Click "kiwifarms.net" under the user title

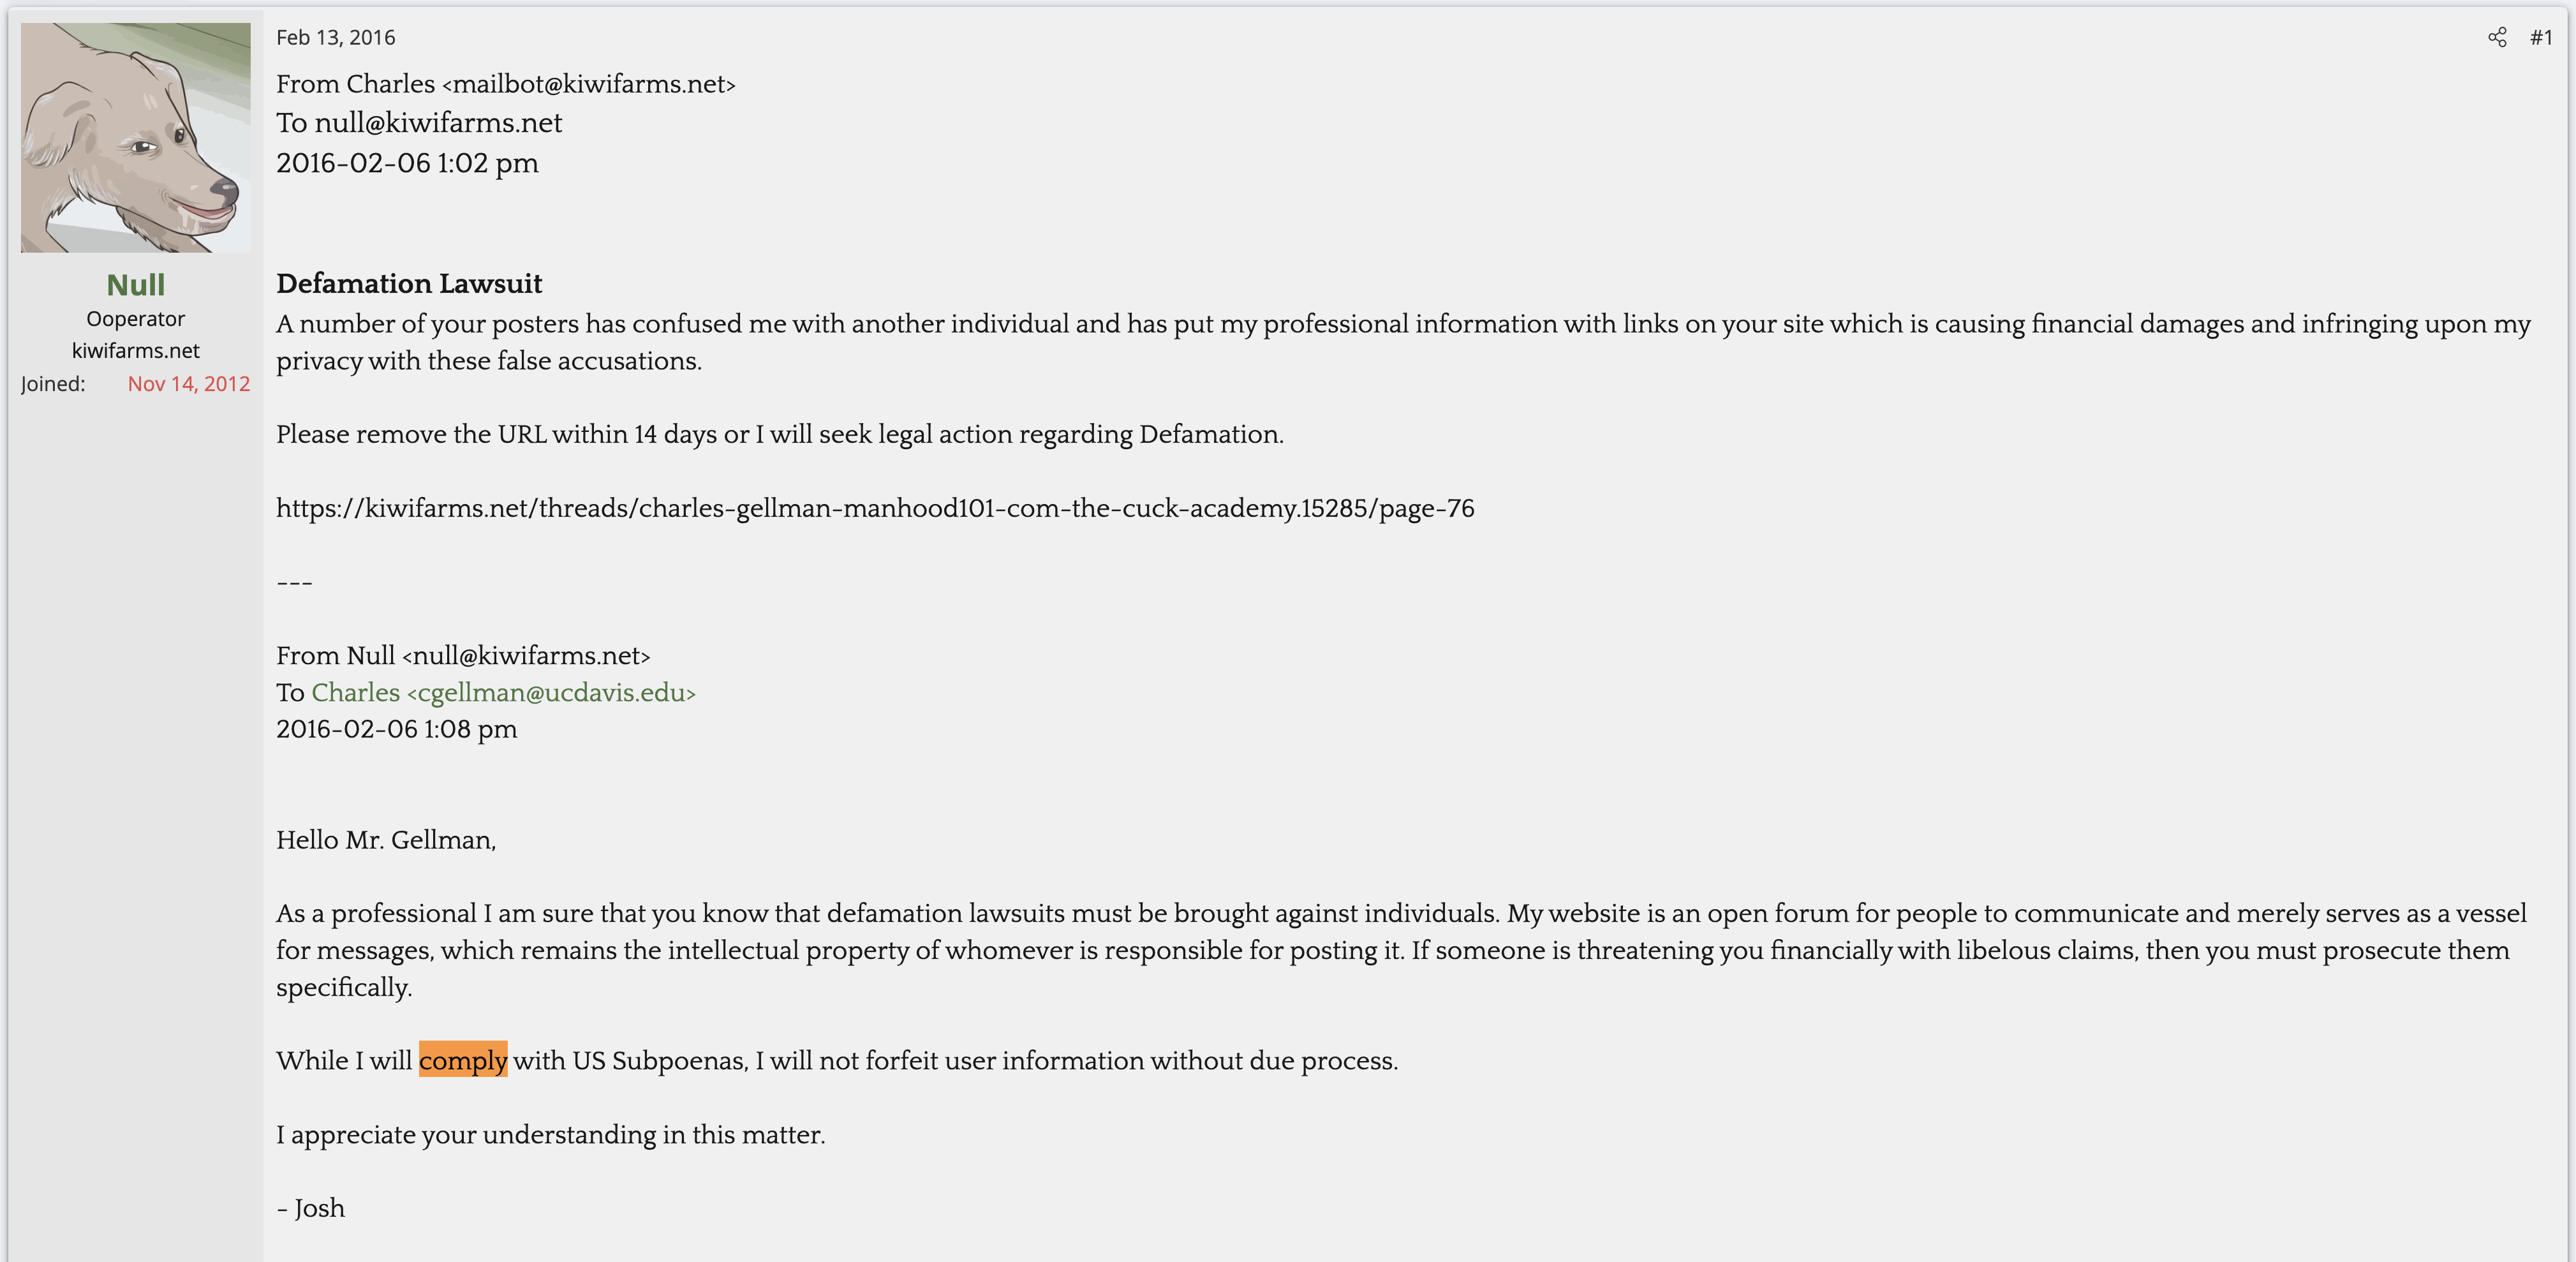point(136,351)
